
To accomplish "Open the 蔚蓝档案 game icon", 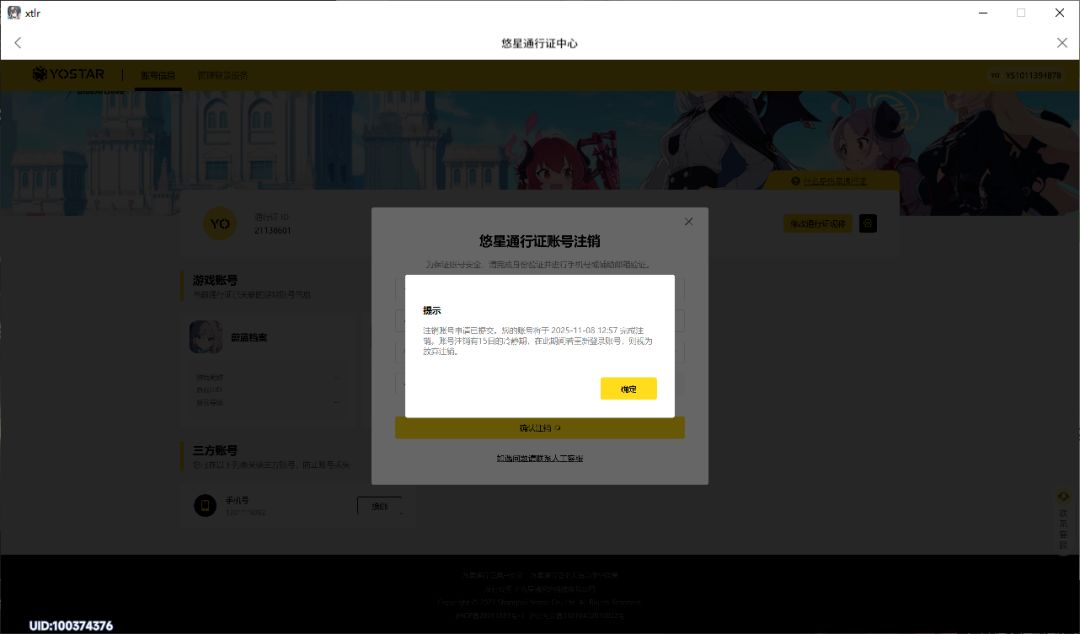I will pyautogui.click(x=205, y=337).
